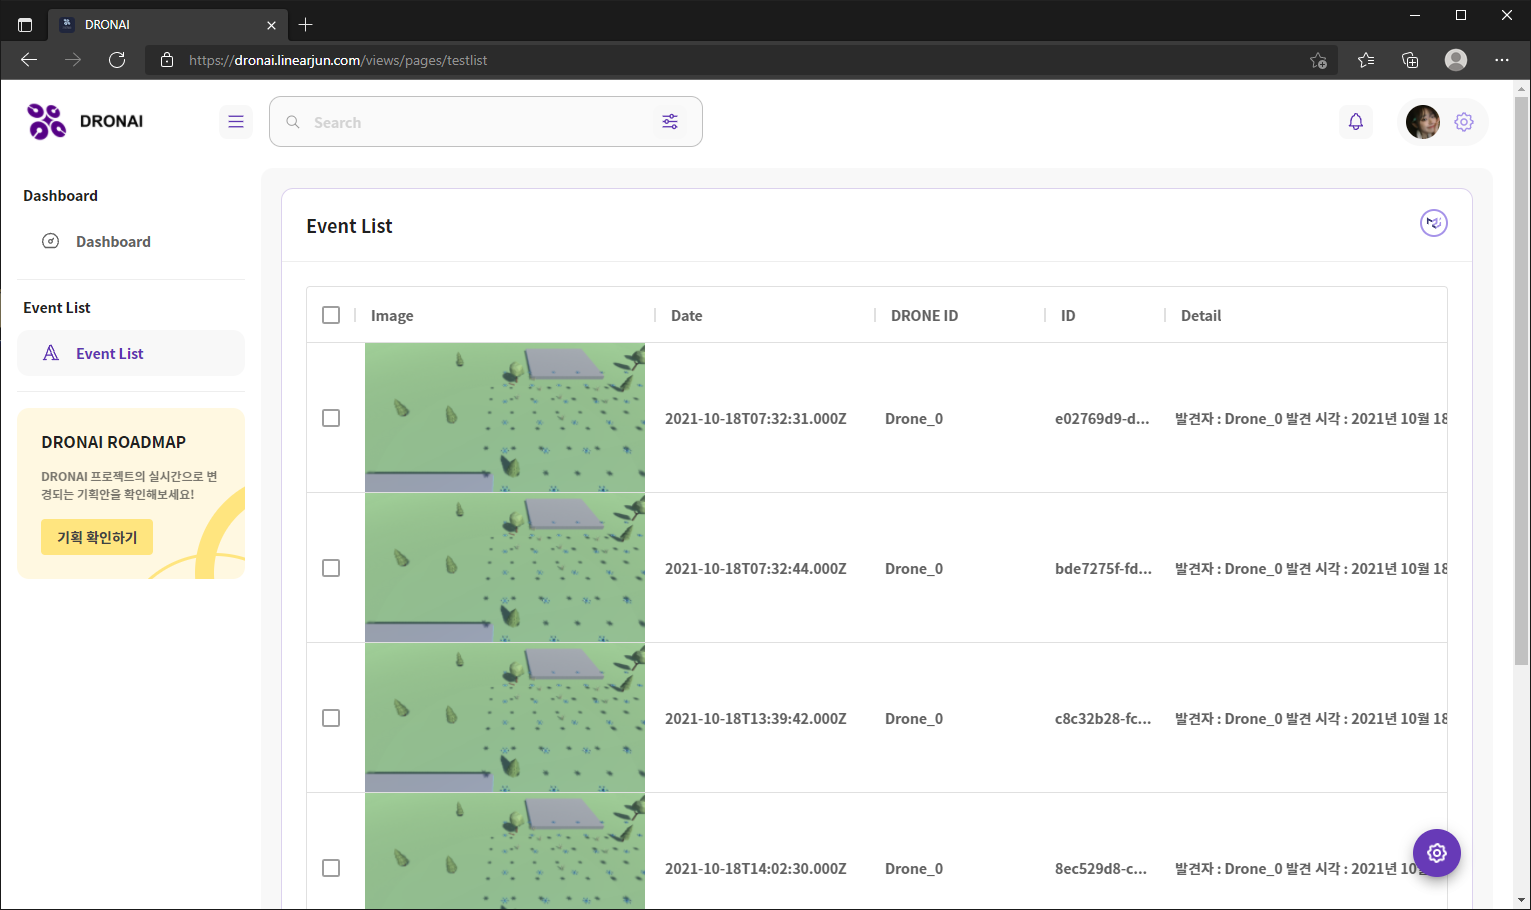The height and width of the screenshot is (910, 1531).
Task: Open Dashboard in sidebar menu
Action: (x=131, y=241)
